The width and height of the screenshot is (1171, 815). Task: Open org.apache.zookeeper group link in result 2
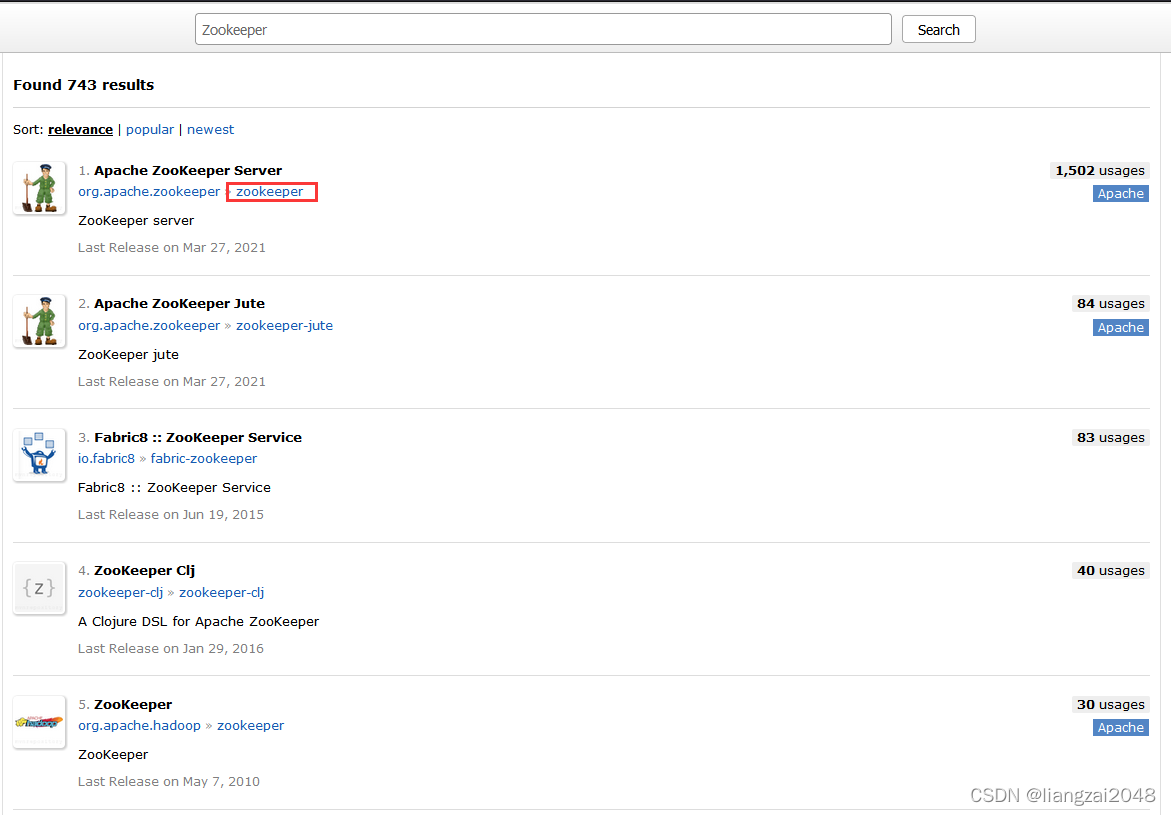(149, 326)
